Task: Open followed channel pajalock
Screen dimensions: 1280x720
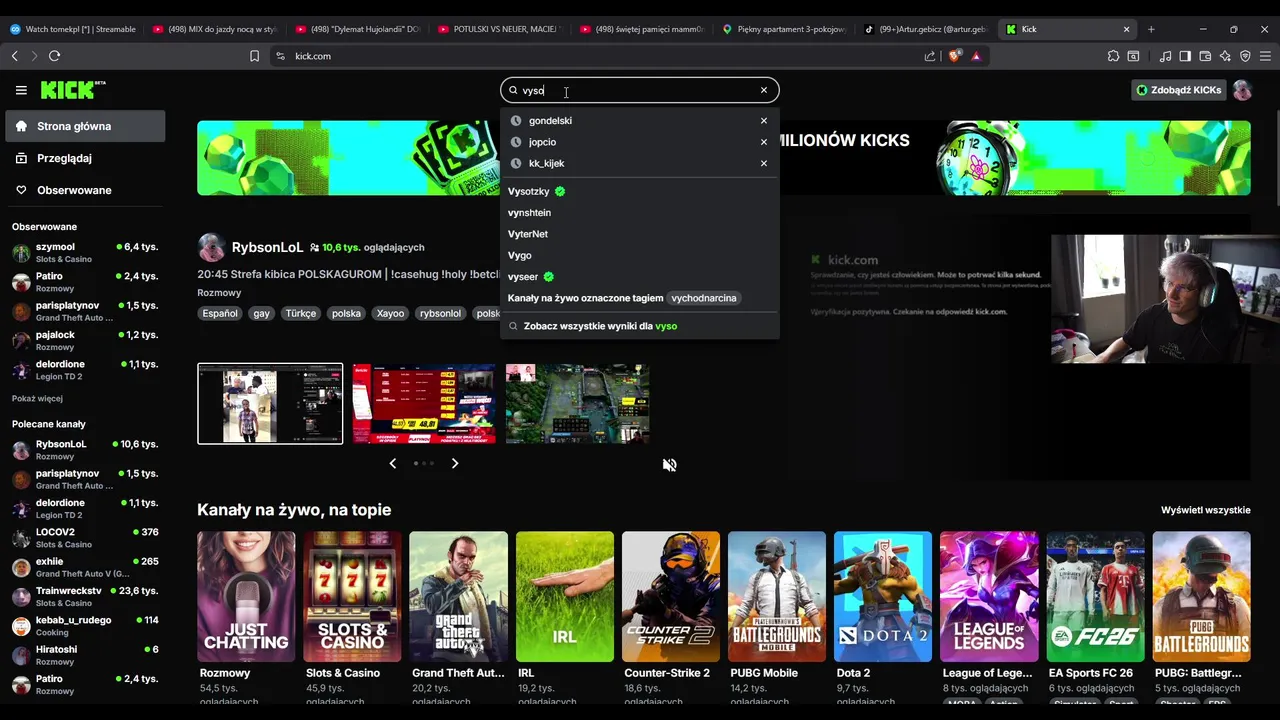Action: pyautogui.click(x=85, y=340)
